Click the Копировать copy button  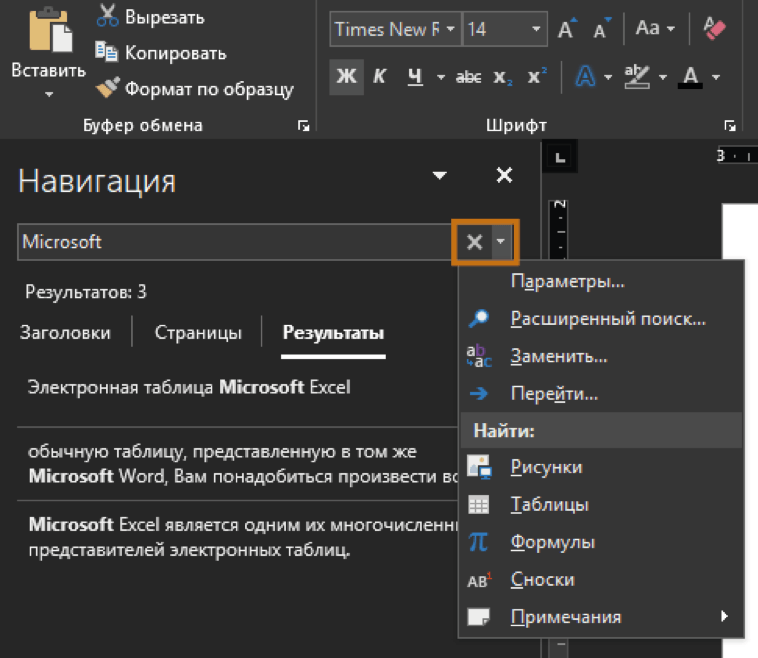coord(161,53)
